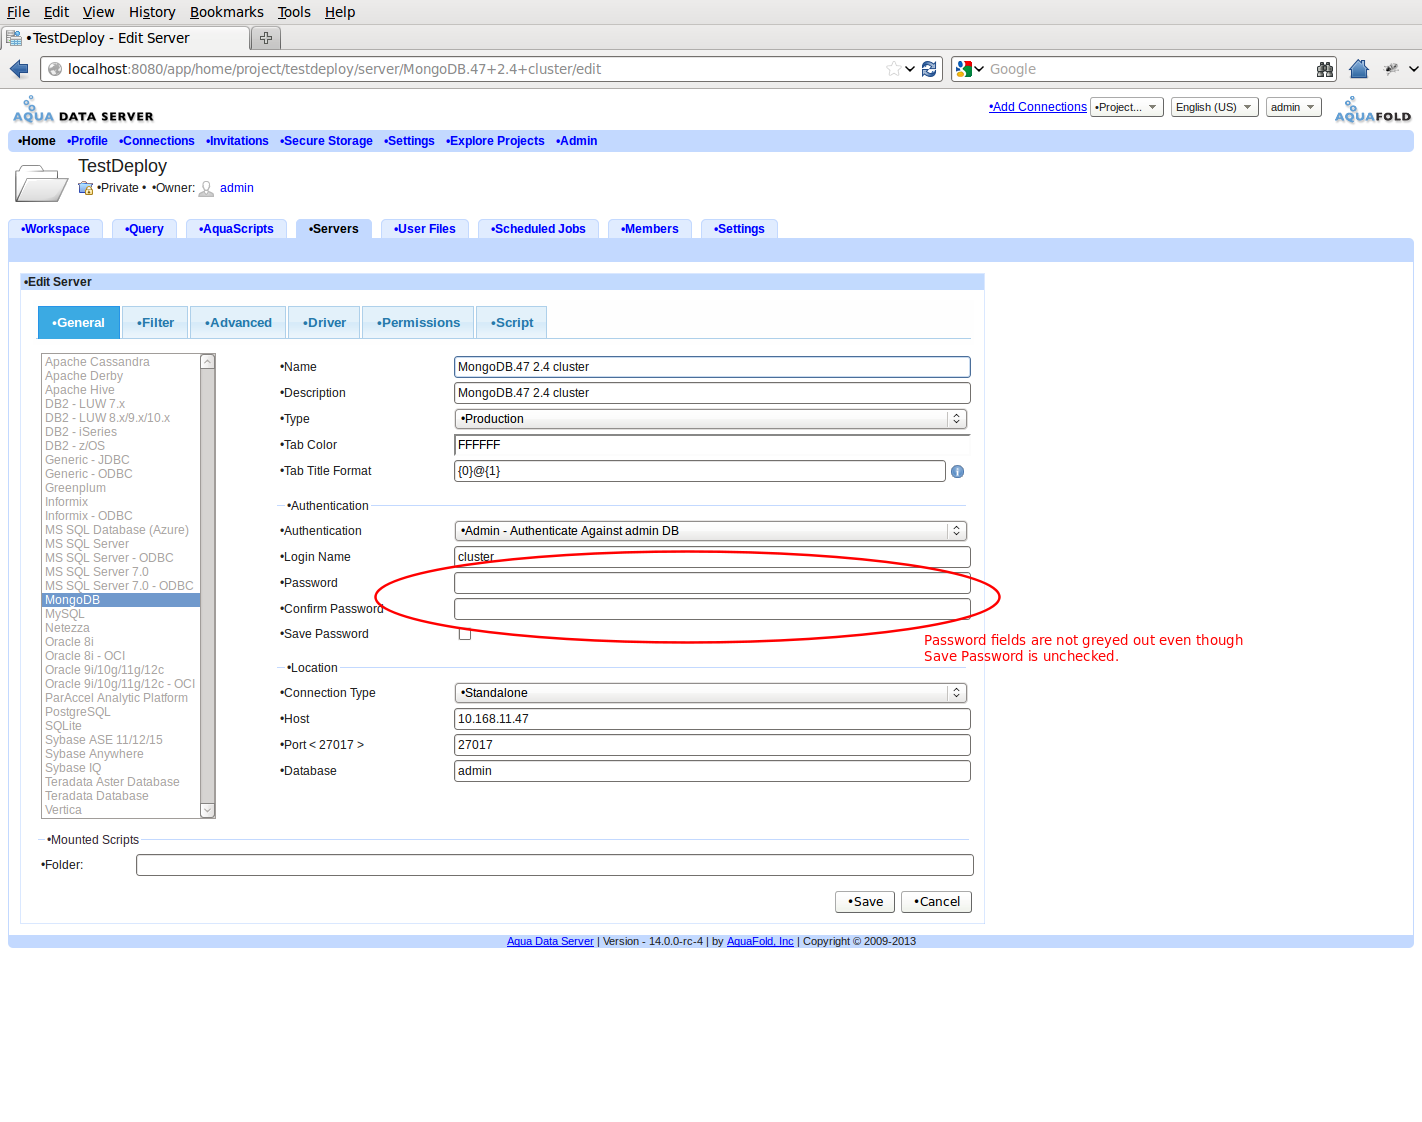Switch to the Filter tab

155,323
